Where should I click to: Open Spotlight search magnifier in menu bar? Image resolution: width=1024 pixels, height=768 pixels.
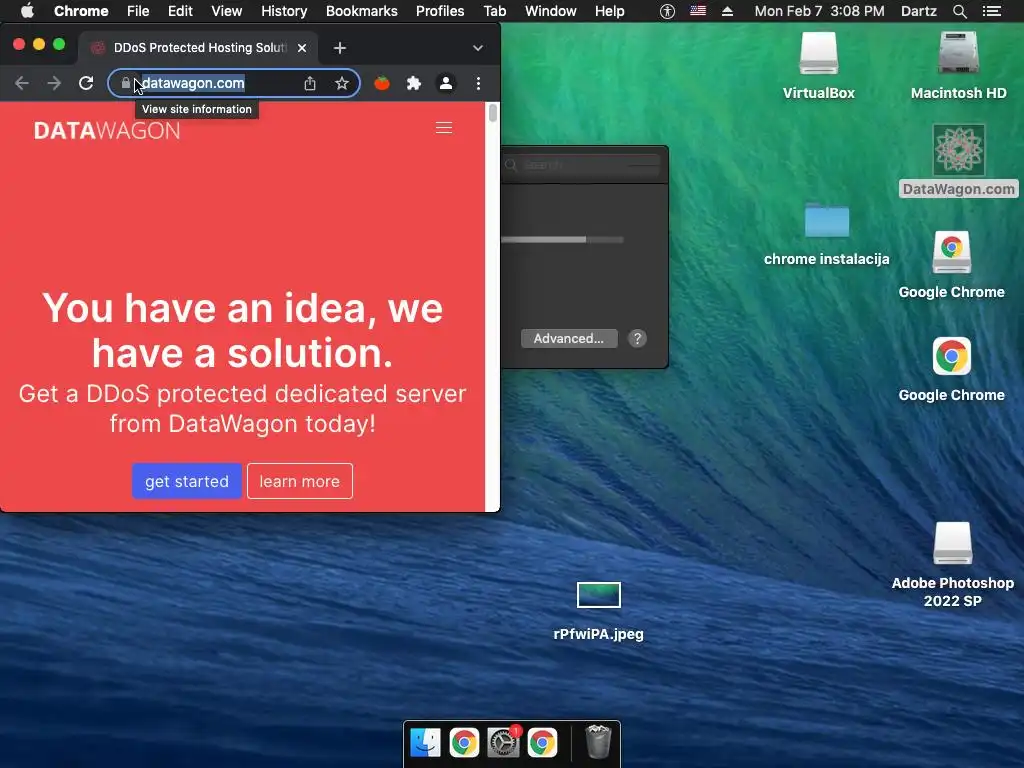pos(959,11)
